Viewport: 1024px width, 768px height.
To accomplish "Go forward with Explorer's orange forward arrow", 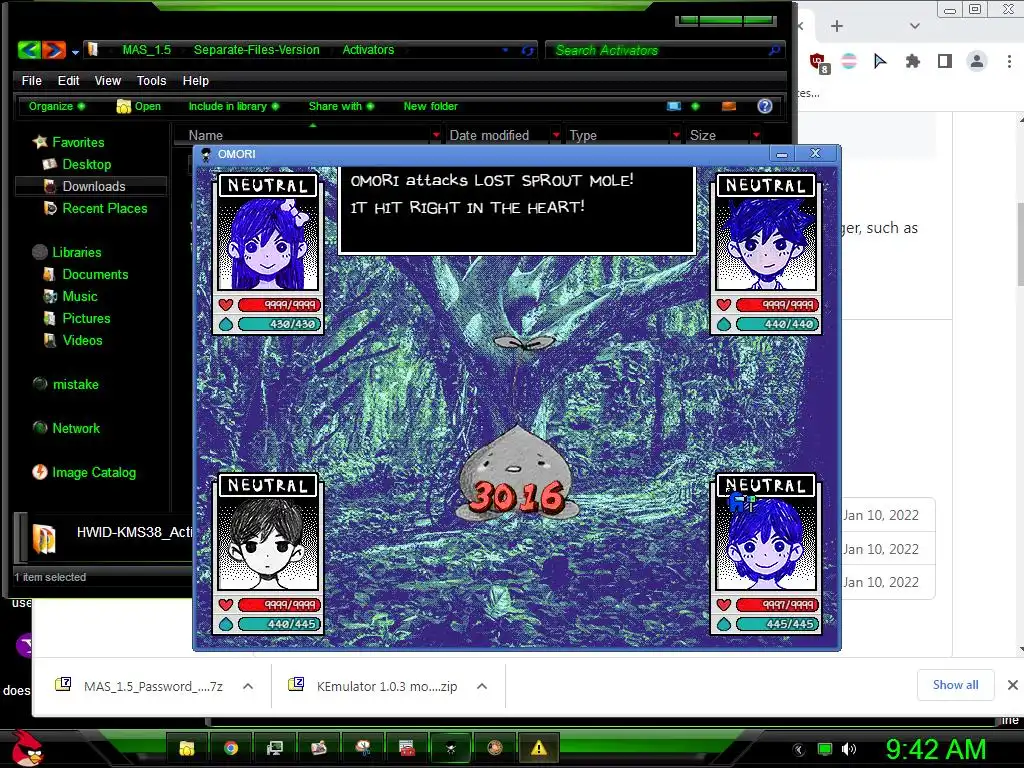I will [54, 50].
